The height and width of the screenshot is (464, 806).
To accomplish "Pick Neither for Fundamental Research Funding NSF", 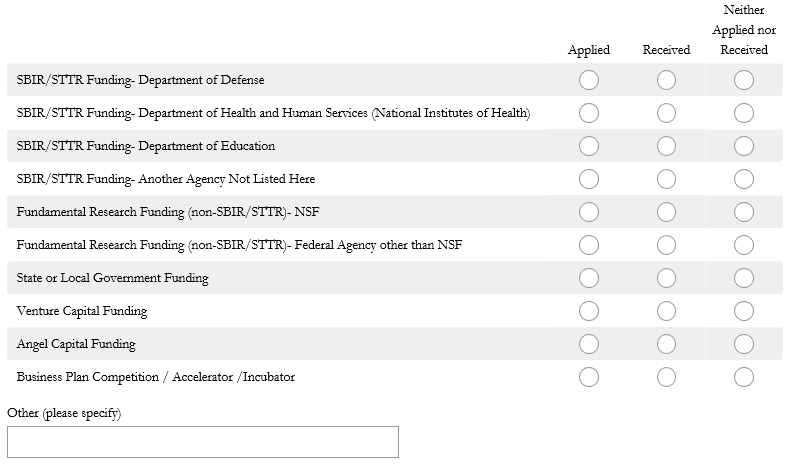I will 743,212.
